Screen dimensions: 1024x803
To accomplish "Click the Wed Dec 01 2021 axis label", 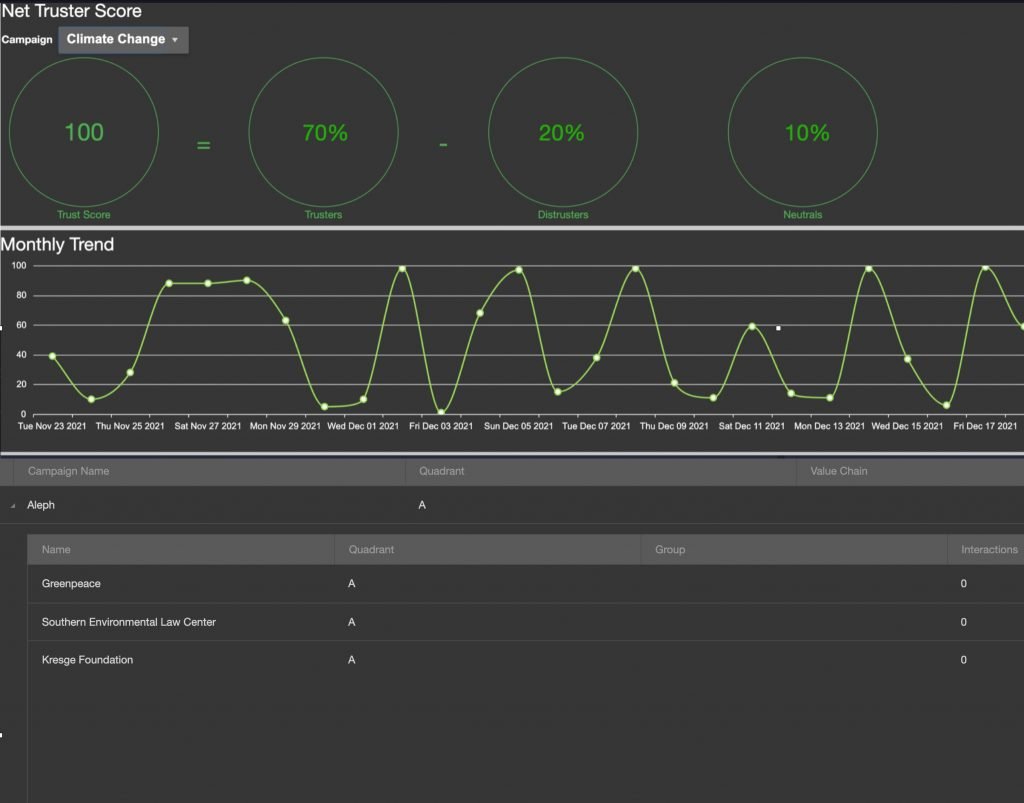I will (363, 426).
